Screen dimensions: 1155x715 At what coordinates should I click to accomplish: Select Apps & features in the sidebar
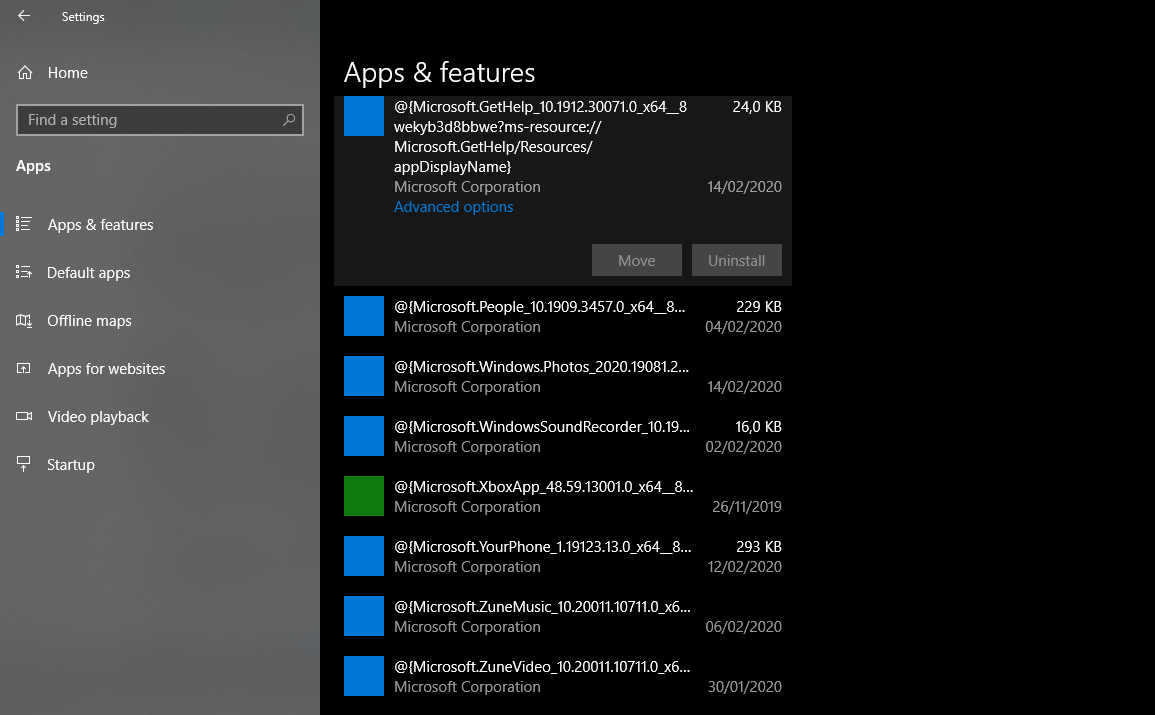pyautogui.click(x=100, y=225)
